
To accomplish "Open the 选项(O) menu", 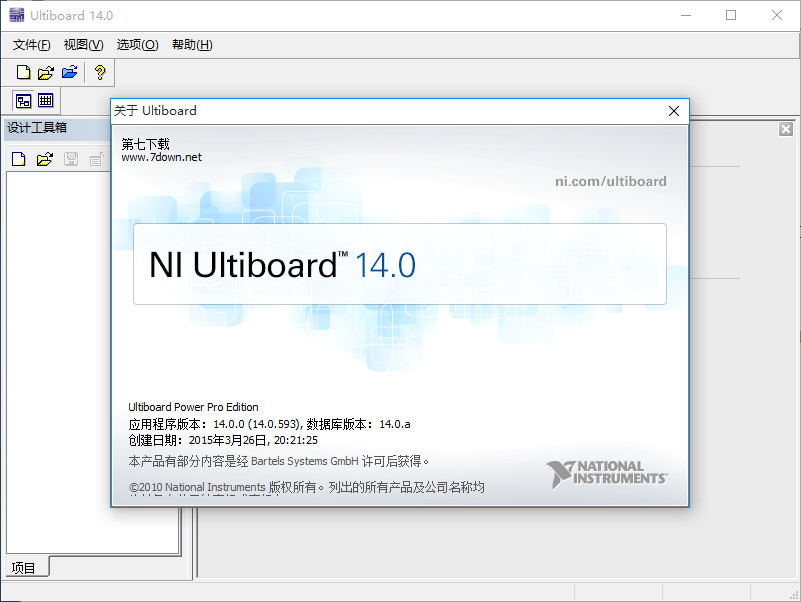I will pyautogui.click(x=137, y=45).
